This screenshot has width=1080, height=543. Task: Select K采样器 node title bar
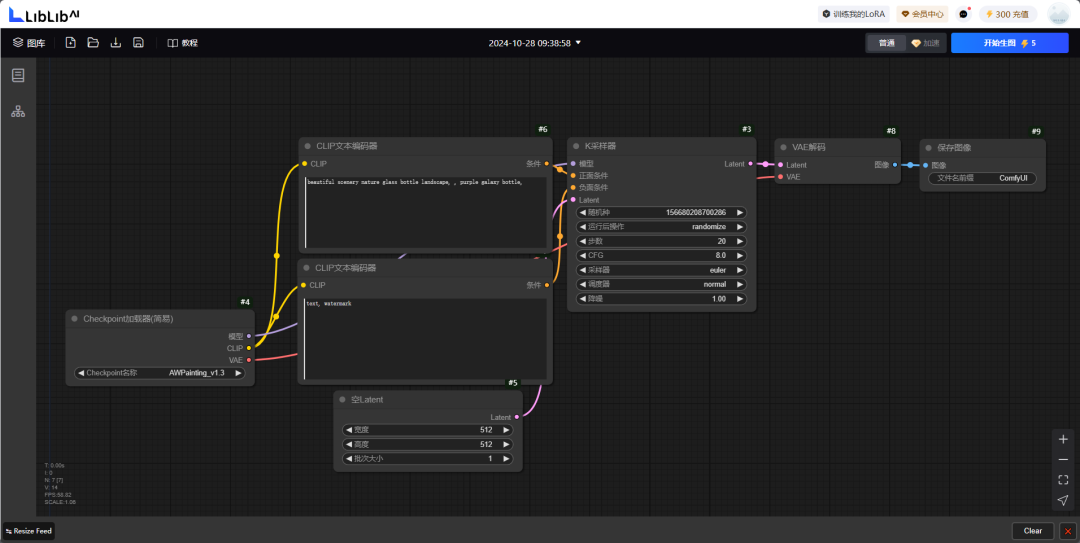661,146
